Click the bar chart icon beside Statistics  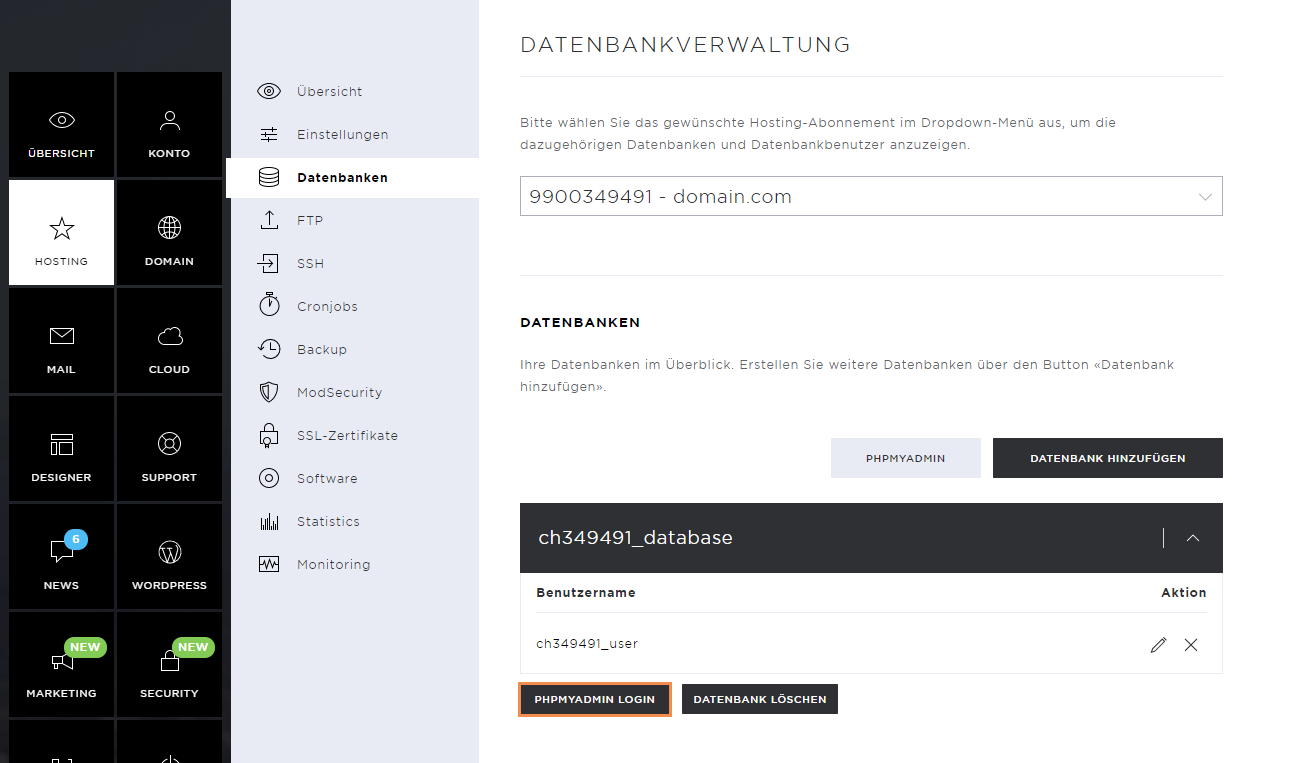tap(269, 521)
